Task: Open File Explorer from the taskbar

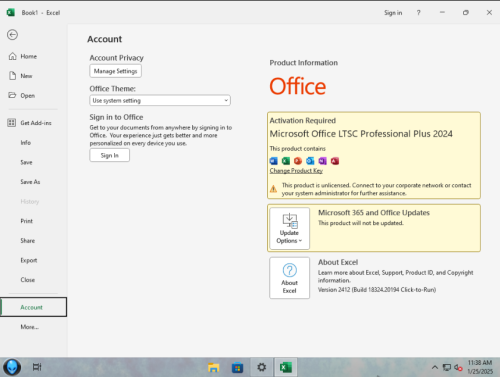Action: pyautogui.click(x=213, y=367)
